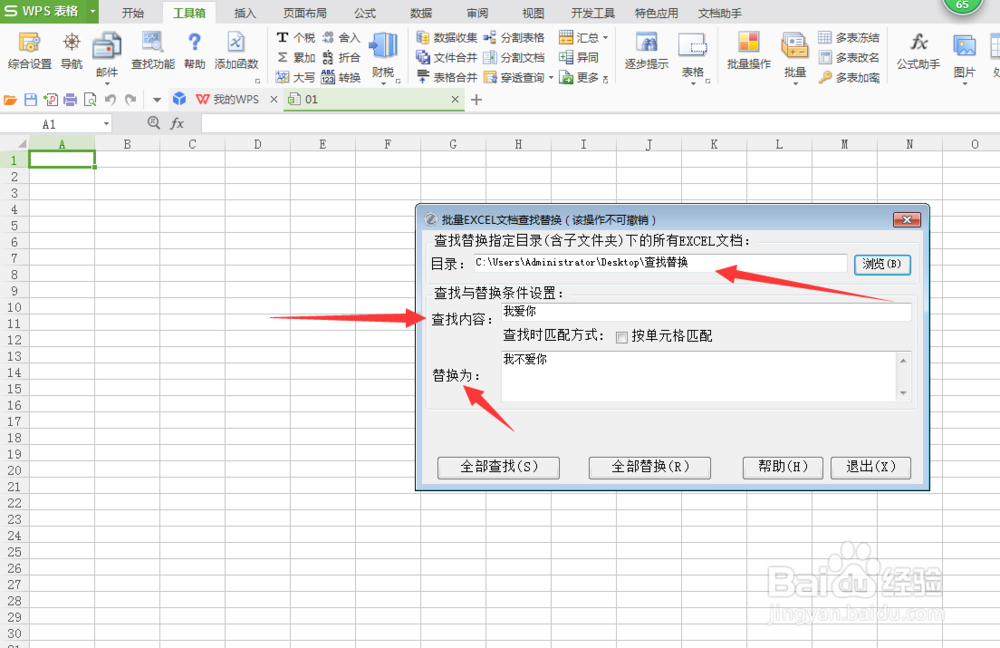
Task: Open the 综合设置 settings tool
Action: [x=29, y=50]
